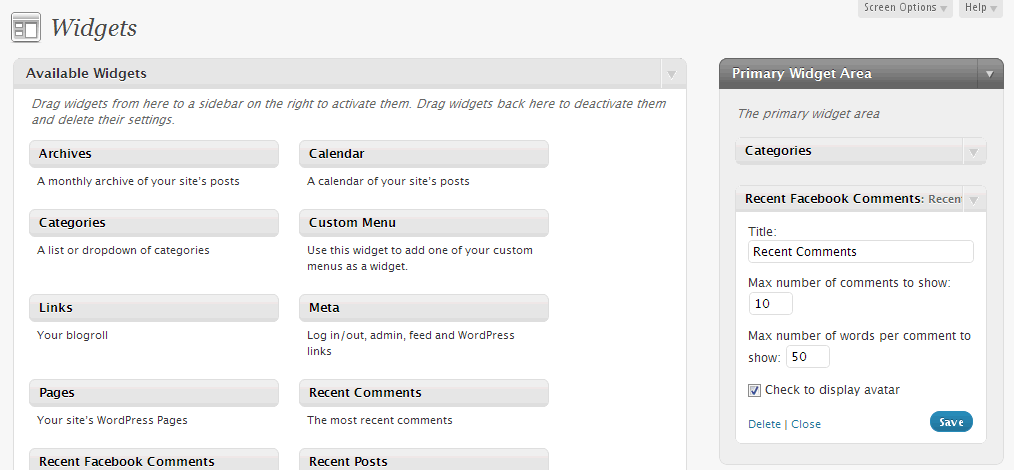This screenshot has height=470, width=1014.
Task: Expand the Categories widget in sidebar
Action: [973, 152]
